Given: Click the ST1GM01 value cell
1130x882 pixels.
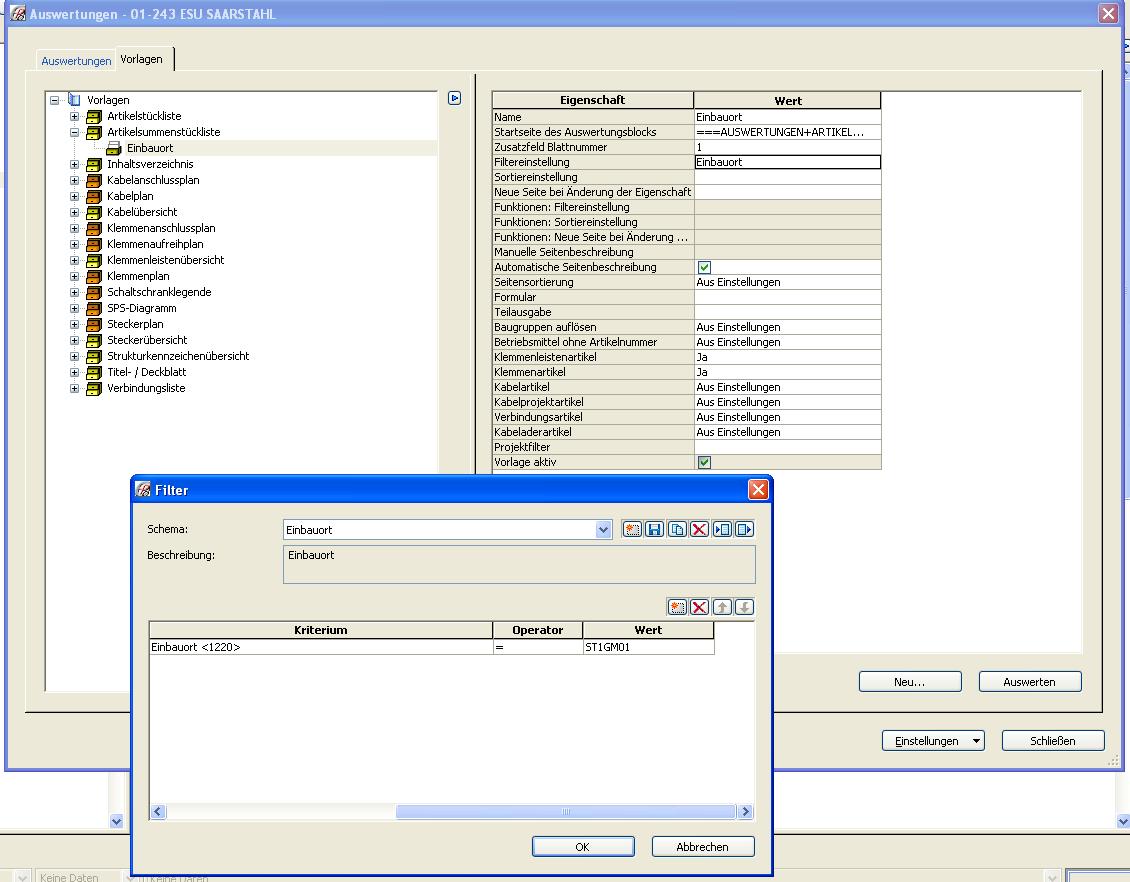Looking at the screenshot, I should pos(649,647).
